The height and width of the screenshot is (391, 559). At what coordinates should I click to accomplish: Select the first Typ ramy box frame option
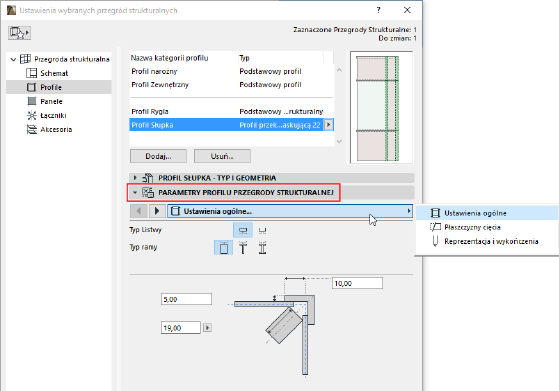[224, 248]
